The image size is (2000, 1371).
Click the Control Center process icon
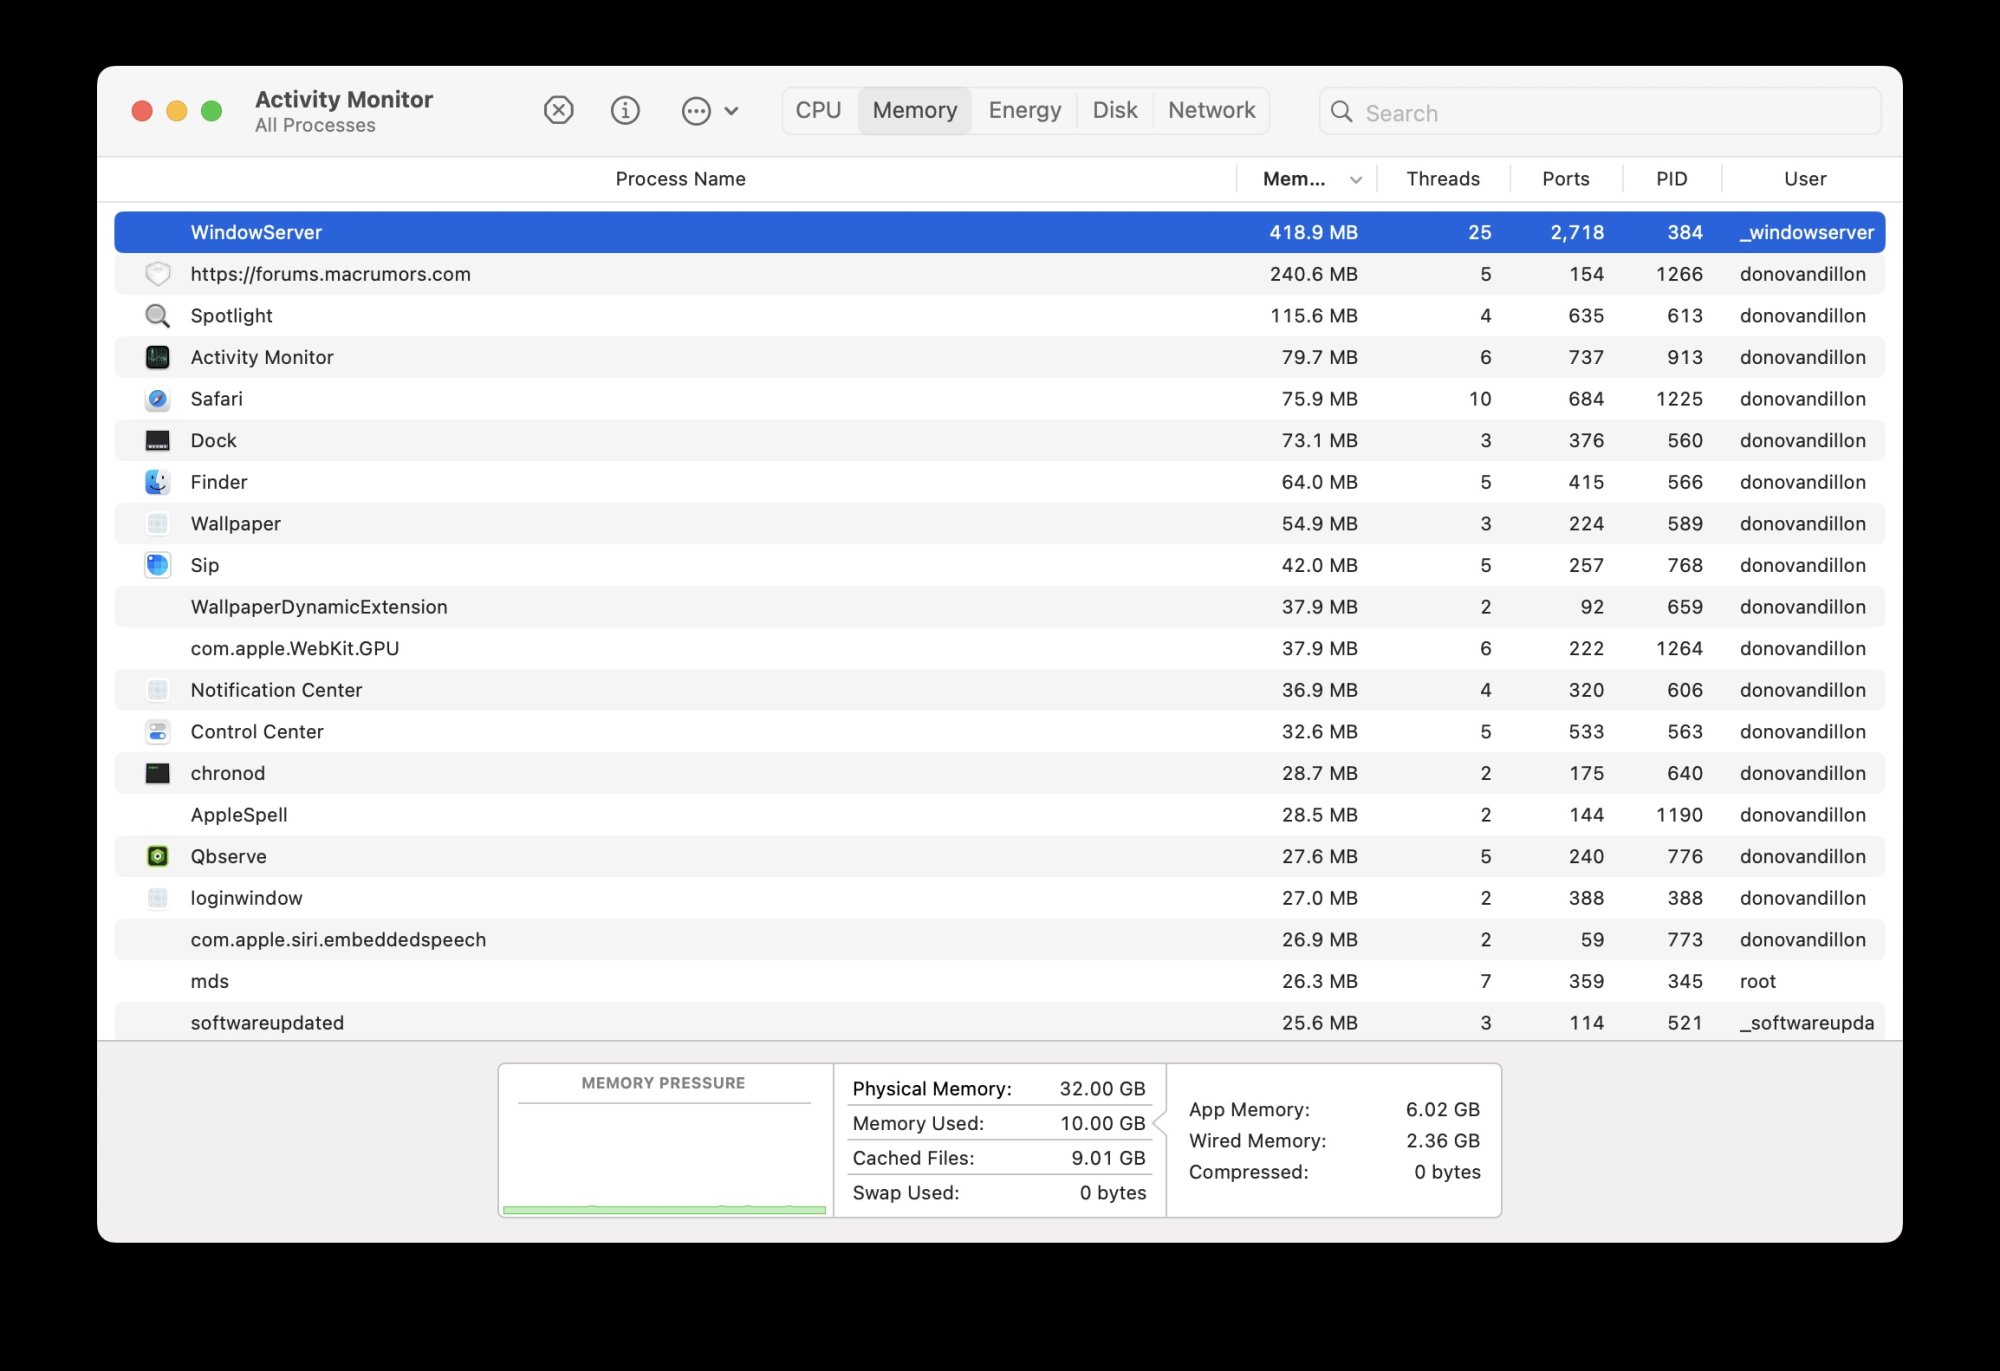[158, 731]
